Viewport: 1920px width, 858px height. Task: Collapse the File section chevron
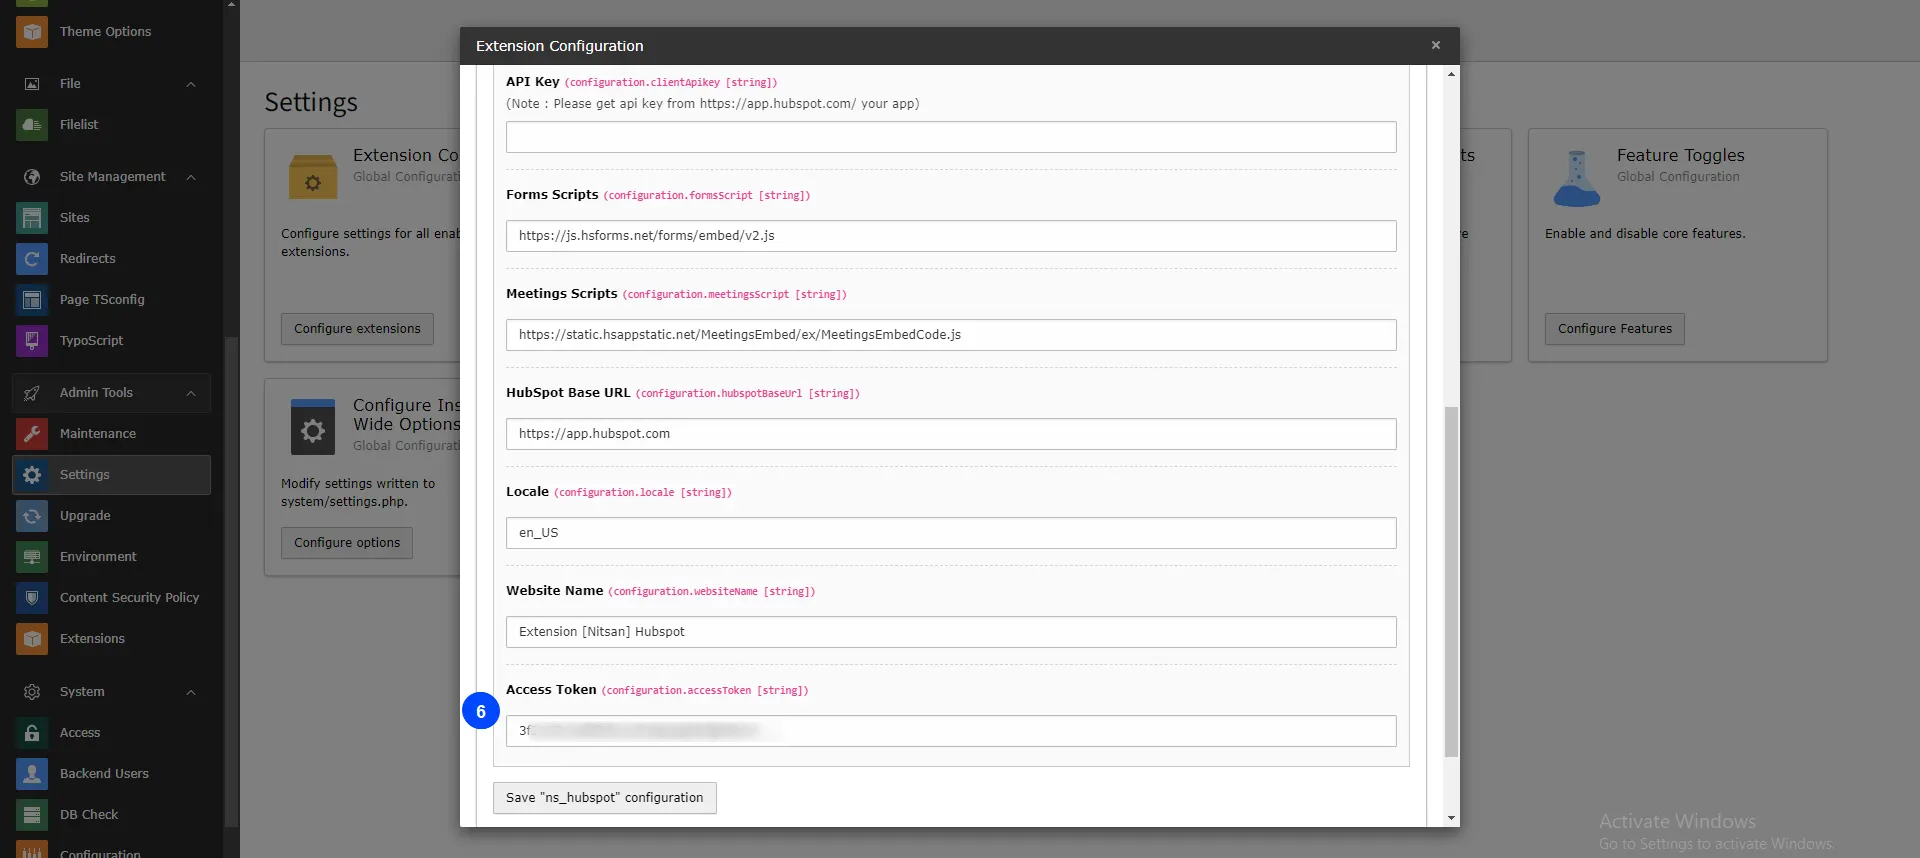click(x=191, y=84)
